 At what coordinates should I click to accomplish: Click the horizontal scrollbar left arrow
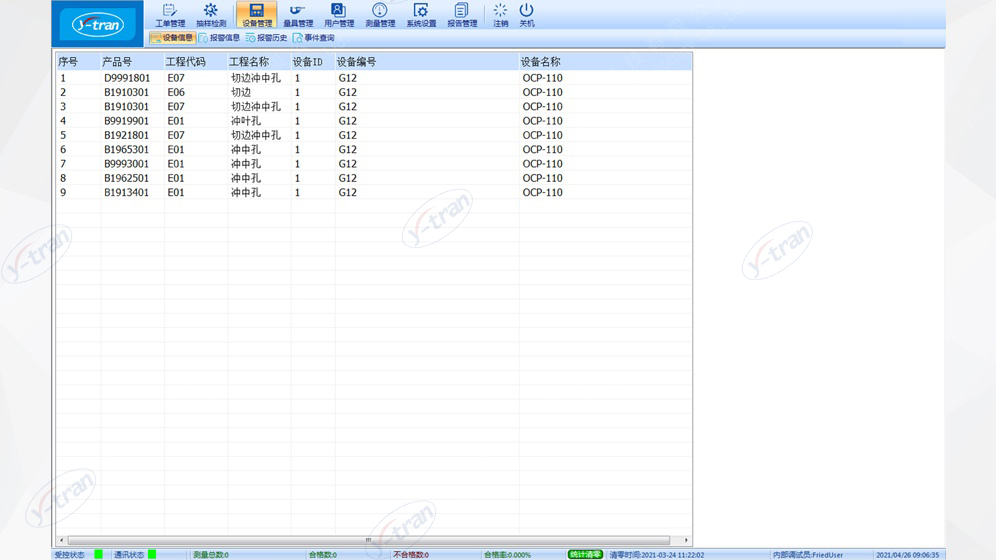tap(62, 540)
